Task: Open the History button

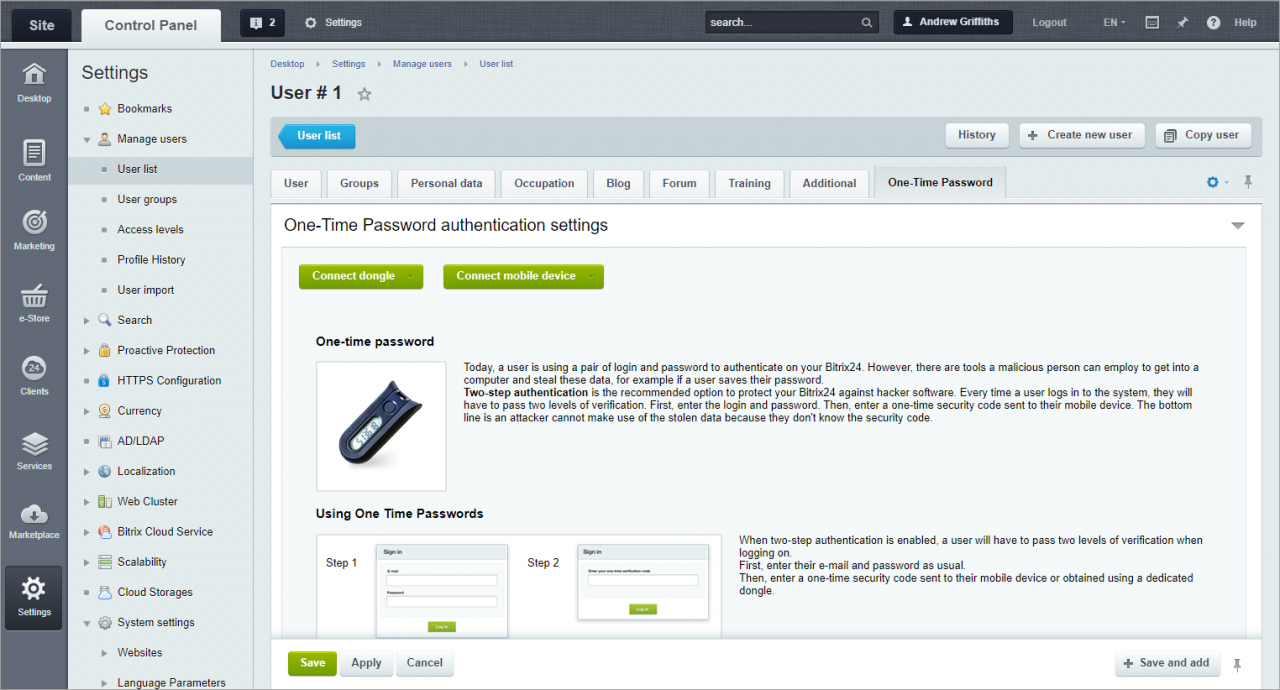Action: point(977,135)
